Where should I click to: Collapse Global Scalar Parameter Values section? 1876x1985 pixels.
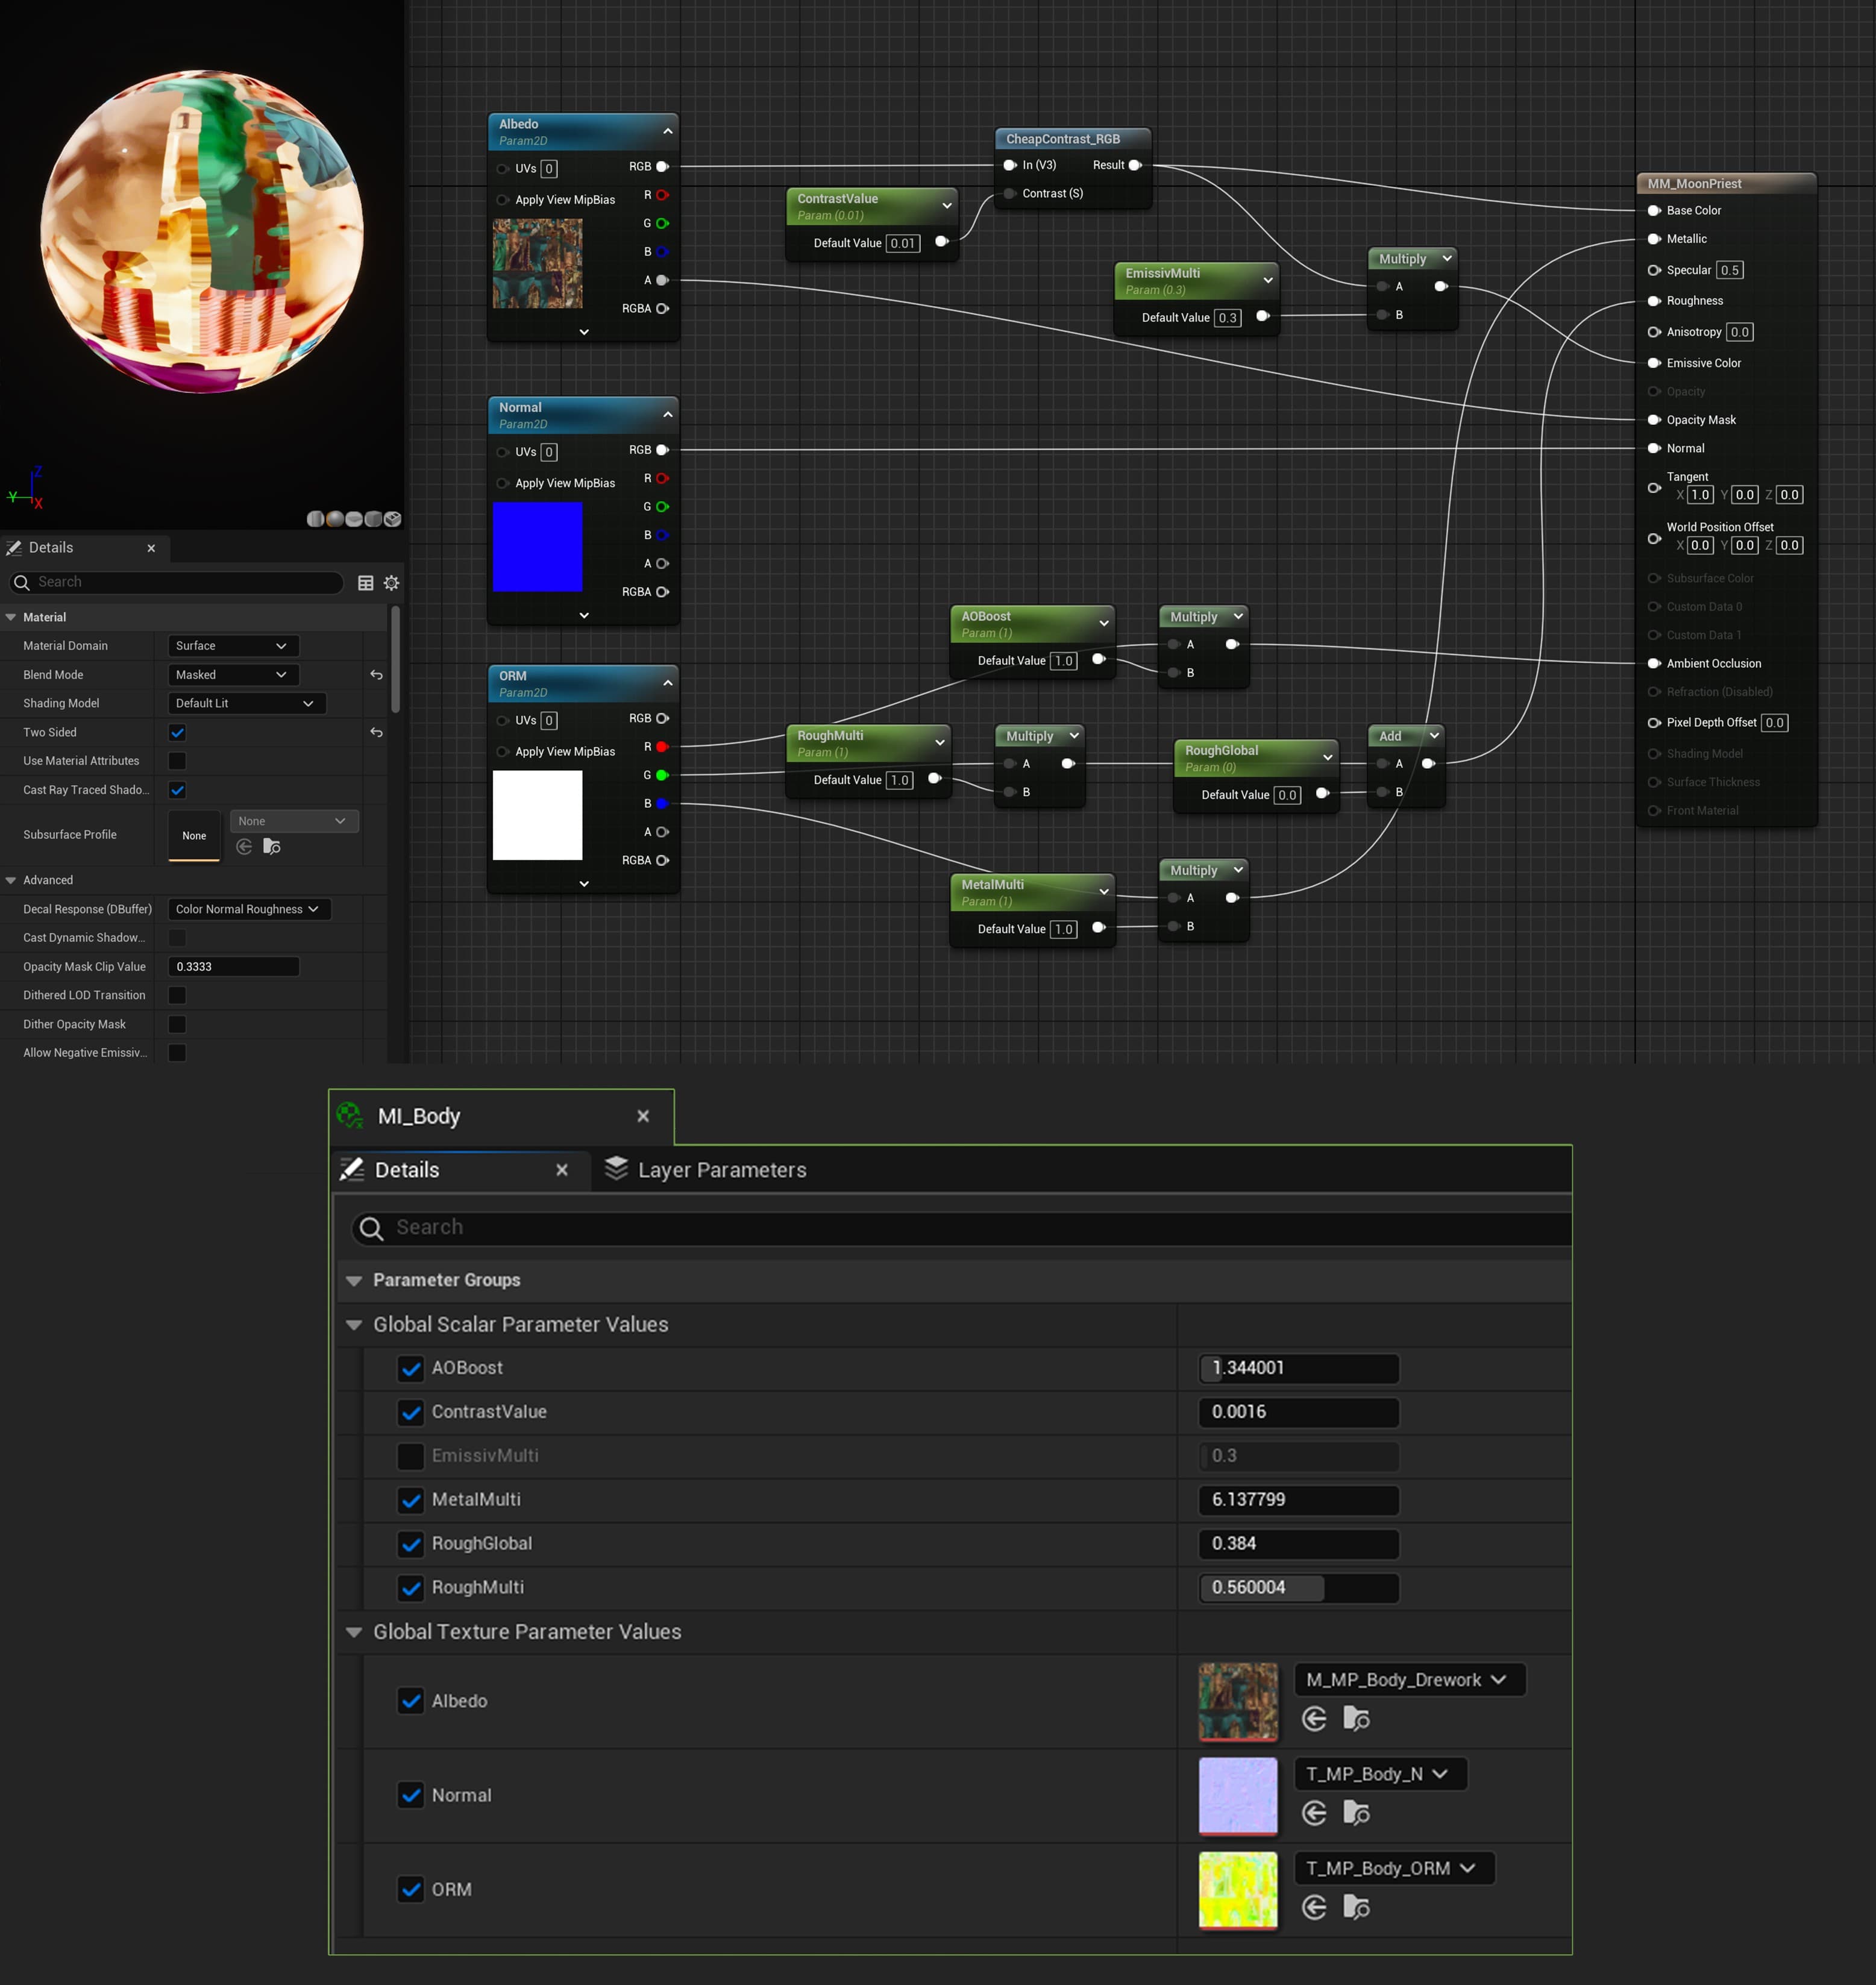354,1325
